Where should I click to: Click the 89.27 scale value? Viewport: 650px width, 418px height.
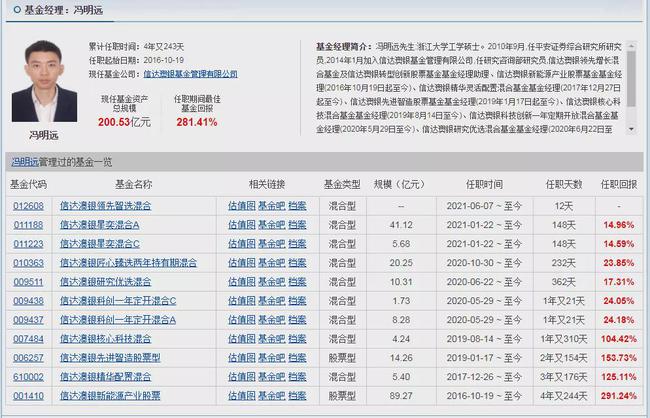[401, 396]
